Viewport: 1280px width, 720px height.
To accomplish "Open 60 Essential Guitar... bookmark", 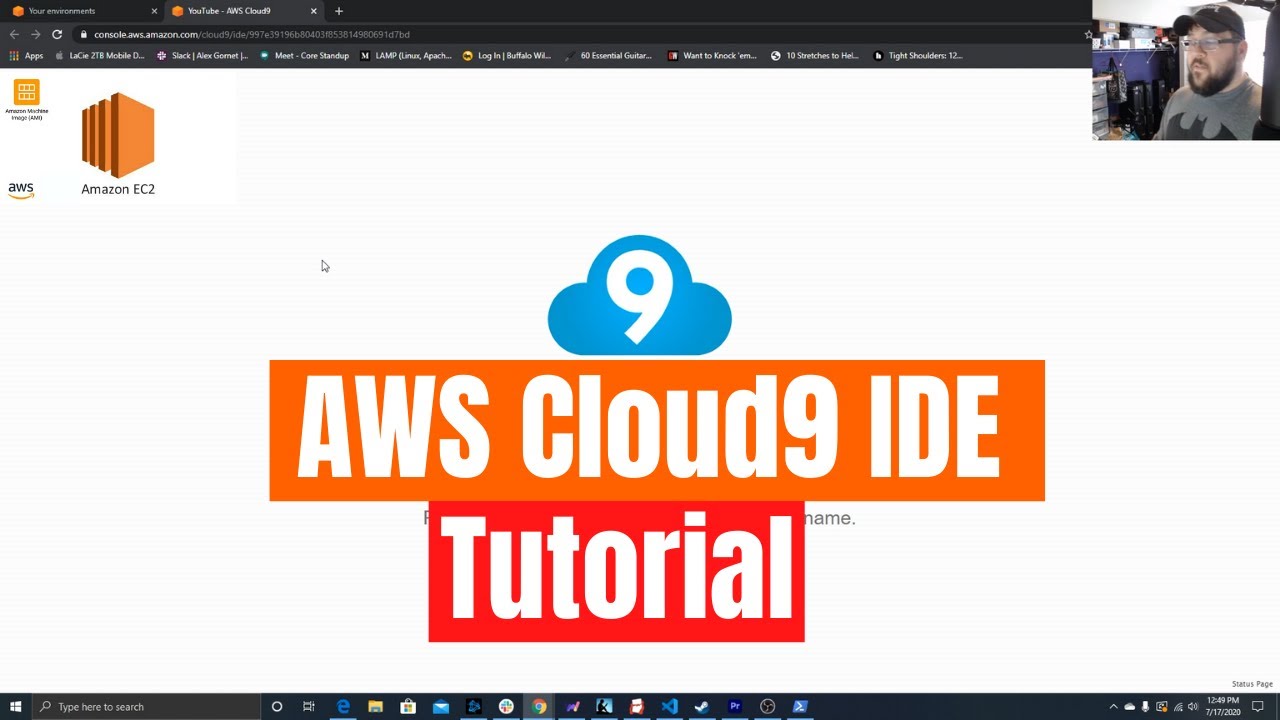I will point(610,56).
